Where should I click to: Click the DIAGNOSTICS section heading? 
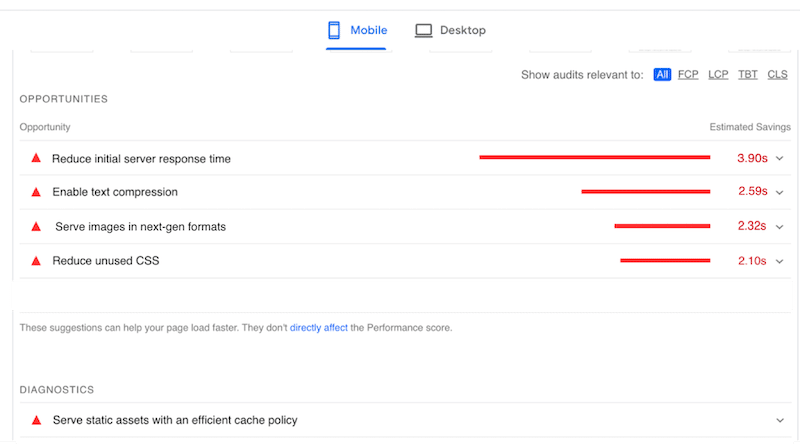point(57,390)
